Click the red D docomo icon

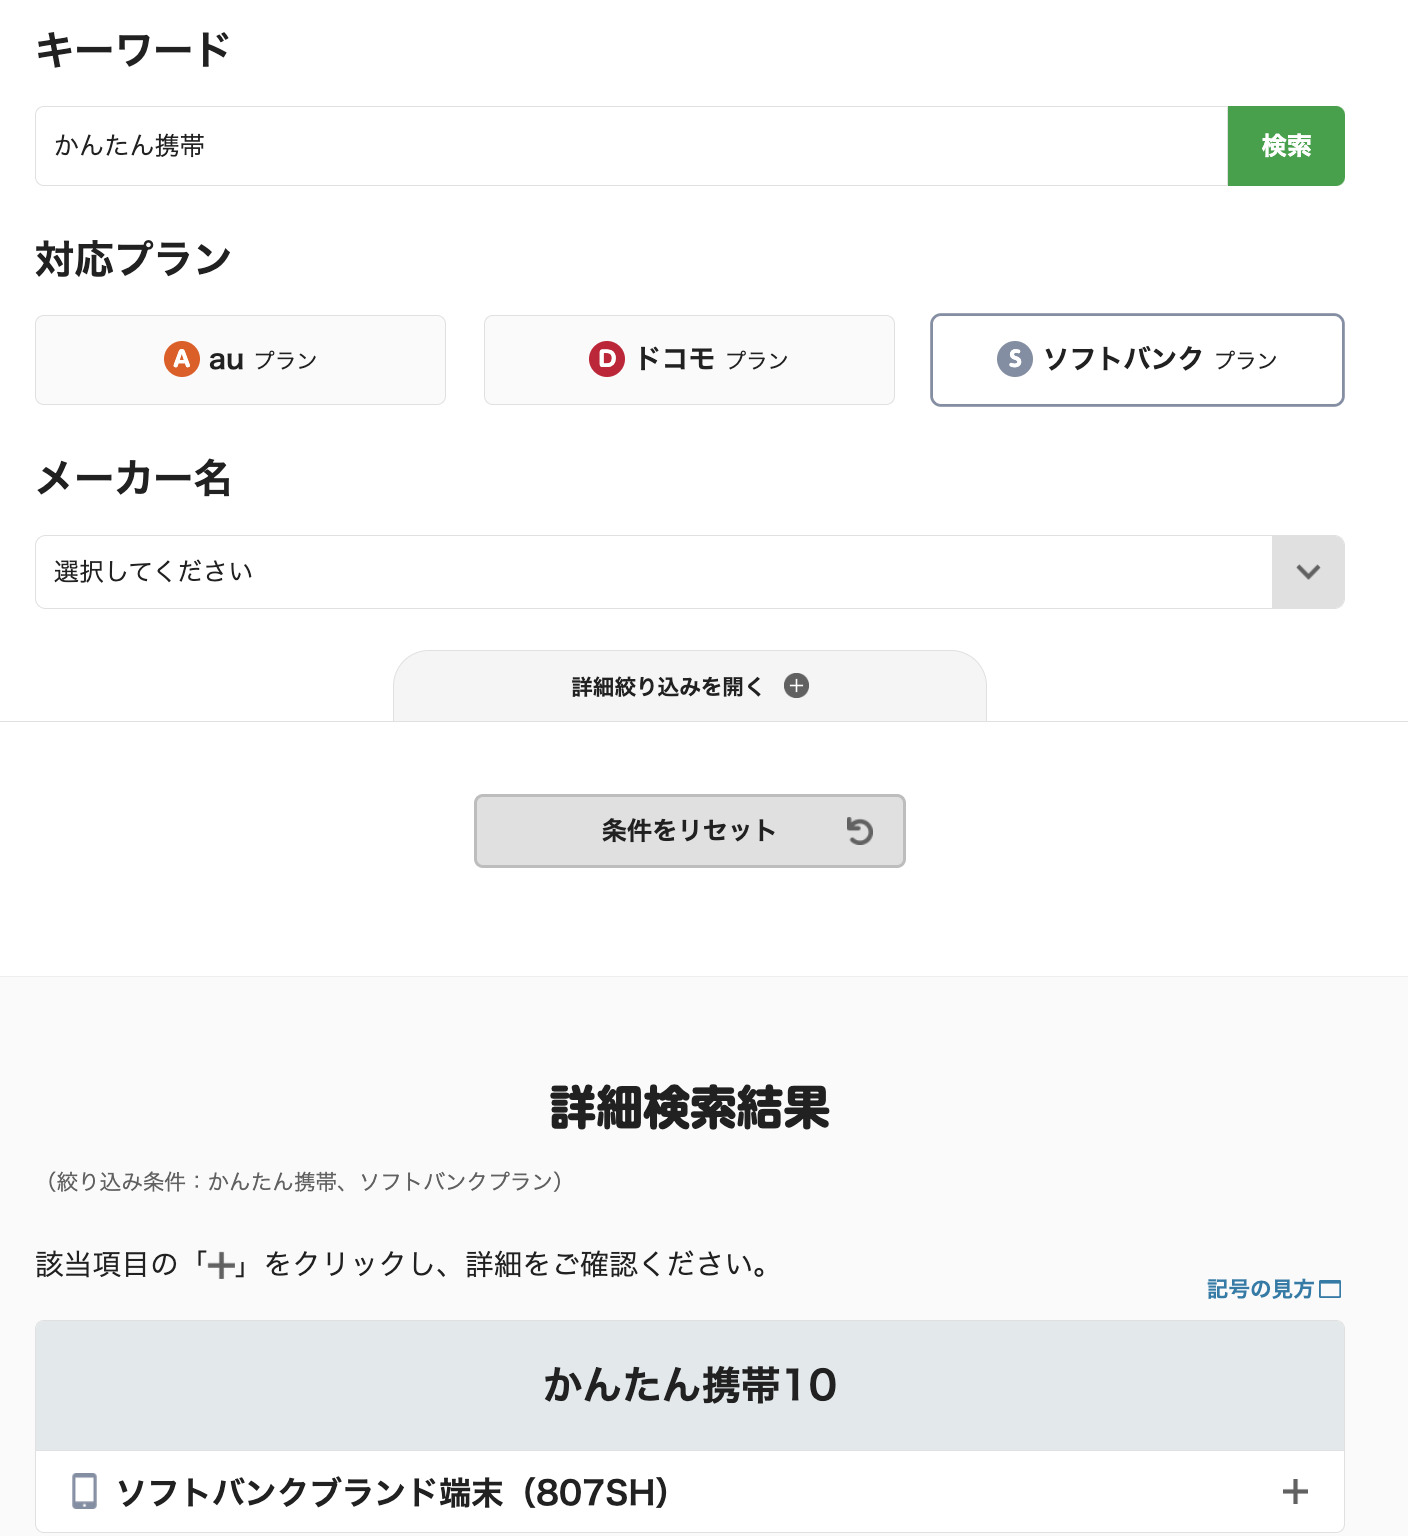[x=606, y=359]
